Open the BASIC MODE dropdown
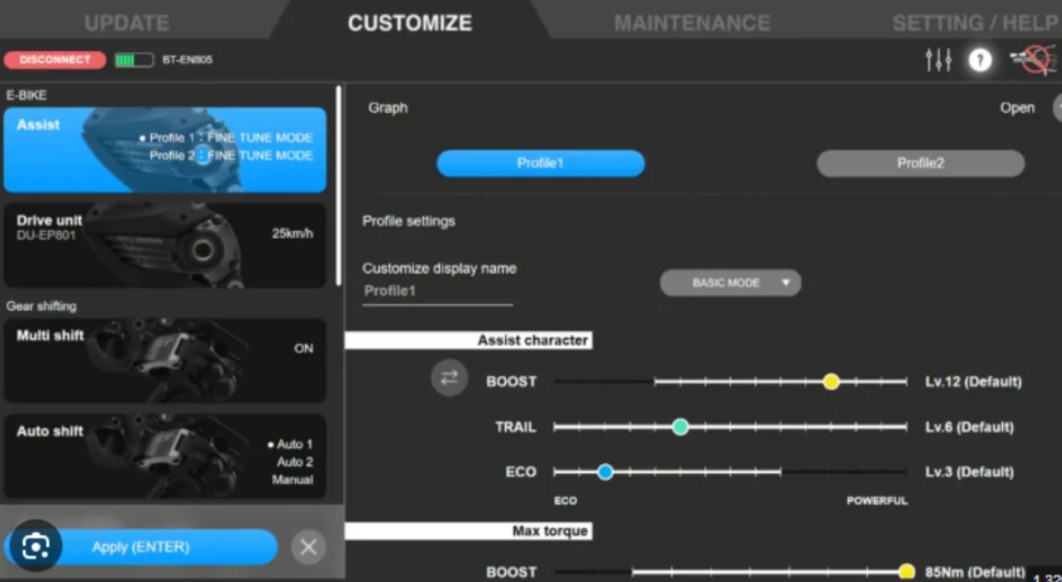1062x582 pixels. (730, 283)
